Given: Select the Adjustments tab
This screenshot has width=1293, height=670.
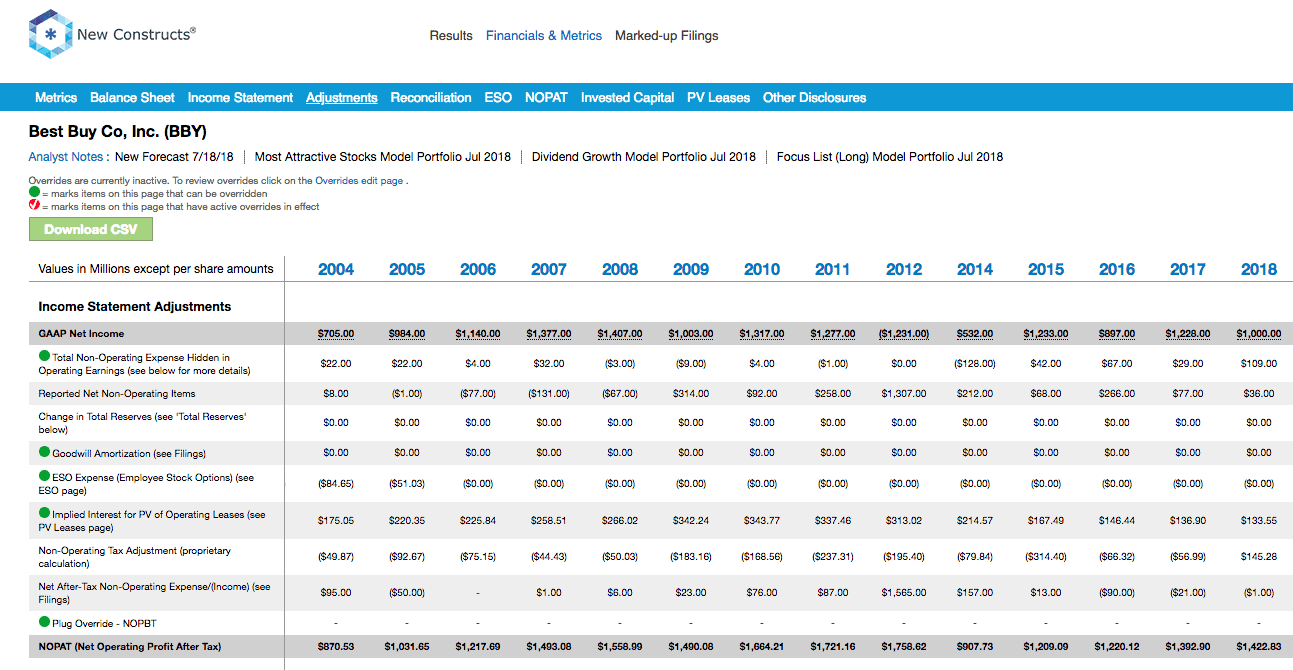Looking at the screenshot, I should point(342,97).
